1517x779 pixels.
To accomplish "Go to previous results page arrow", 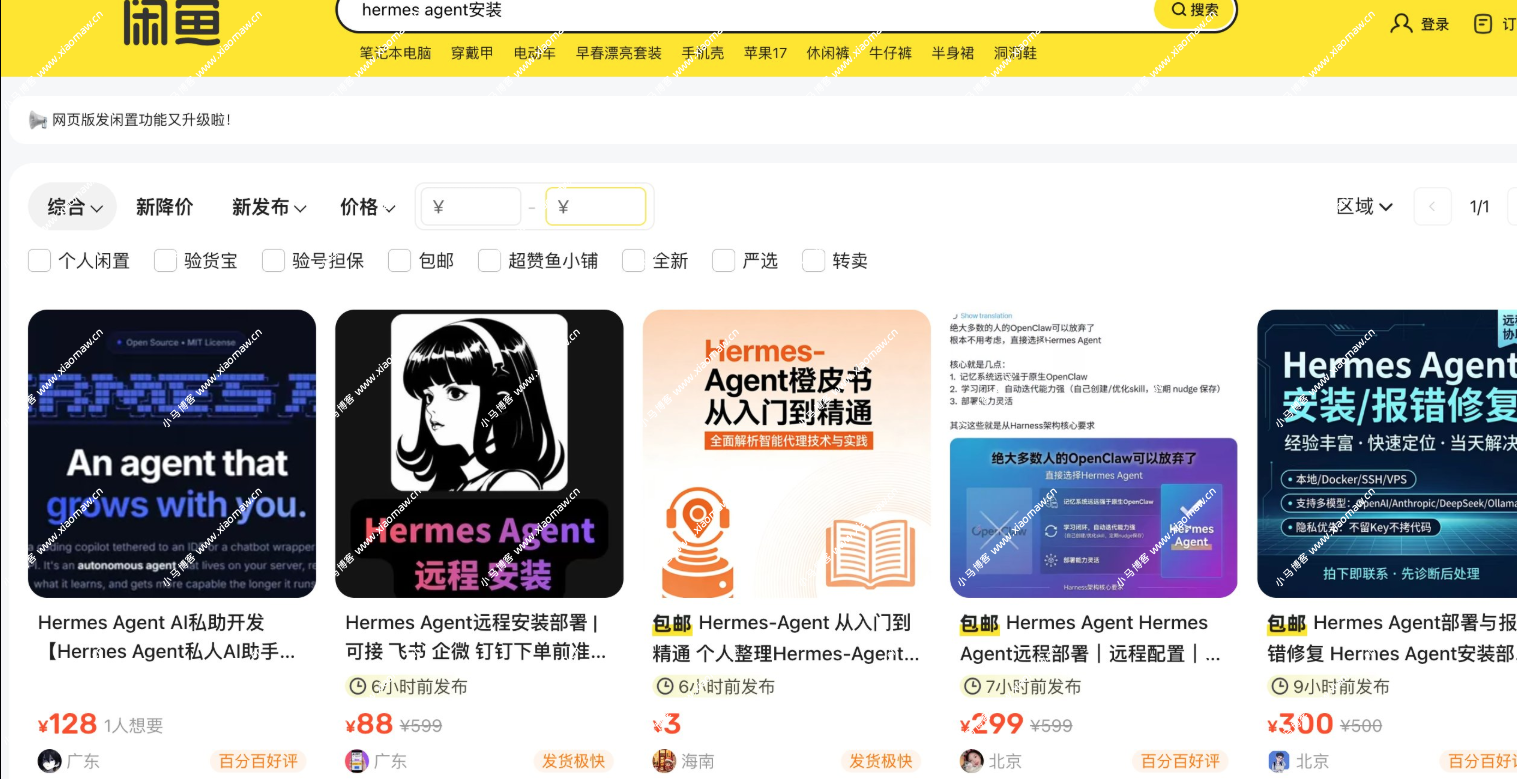I will [1432, 207].
